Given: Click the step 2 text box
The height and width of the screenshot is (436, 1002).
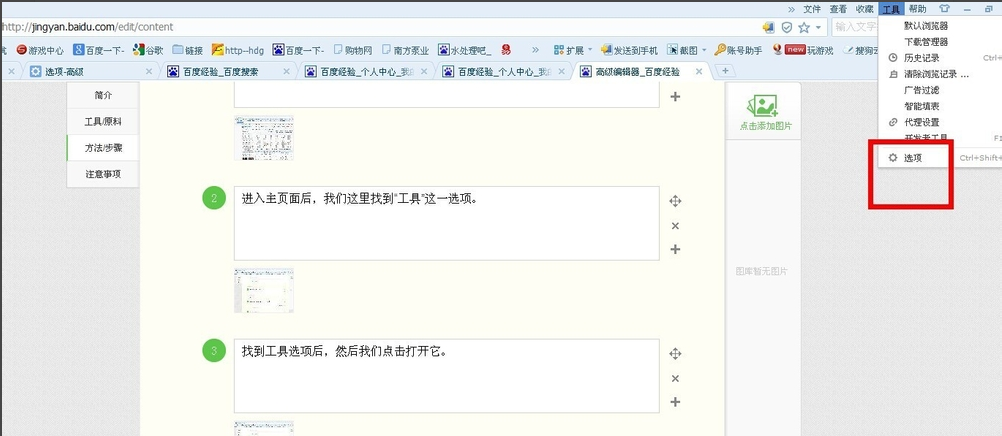Looking at the screenshot, I should [447, 223].
